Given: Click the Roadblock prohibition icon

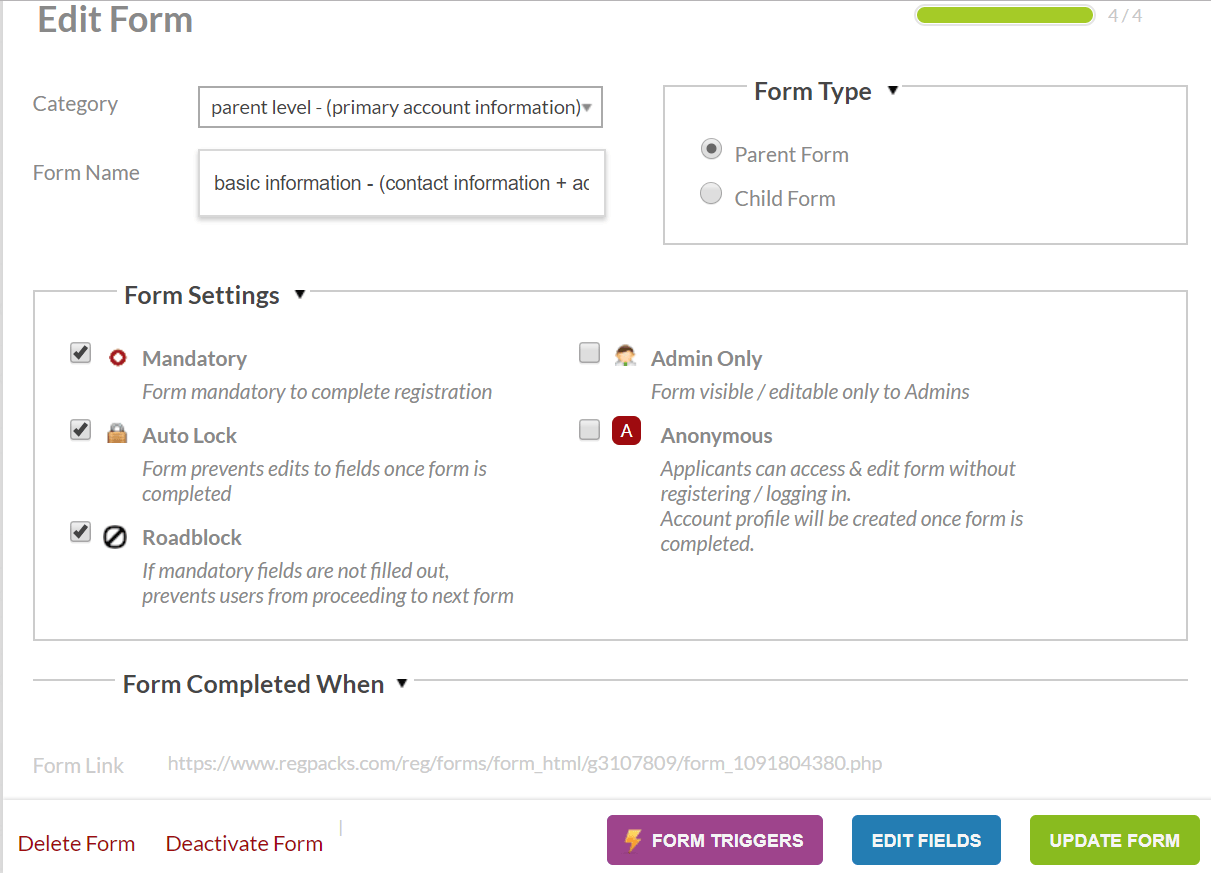Looking at the screenshot, I should click(x=115, y=537).
